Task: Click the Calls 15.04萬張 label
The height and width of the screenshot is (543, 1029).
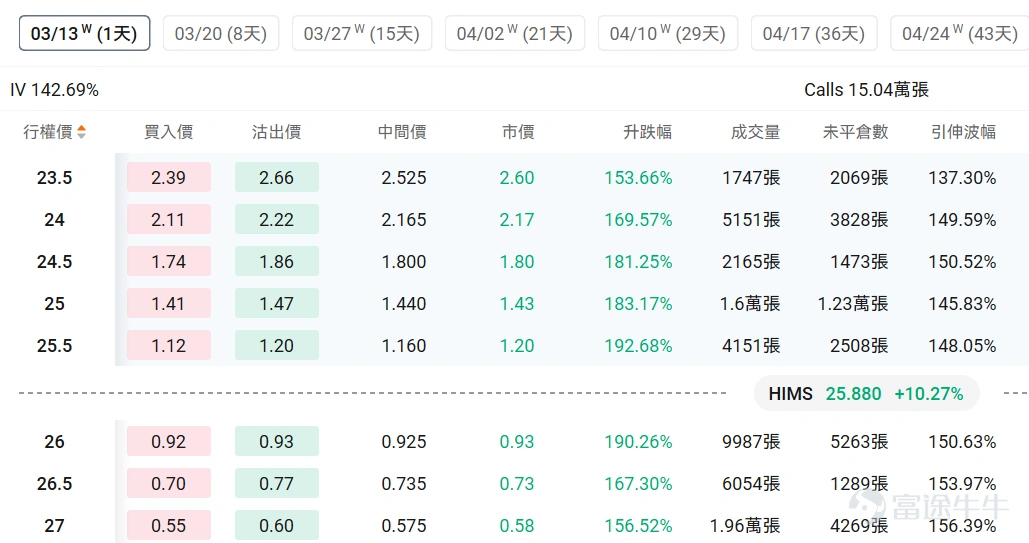Action: 866,90
